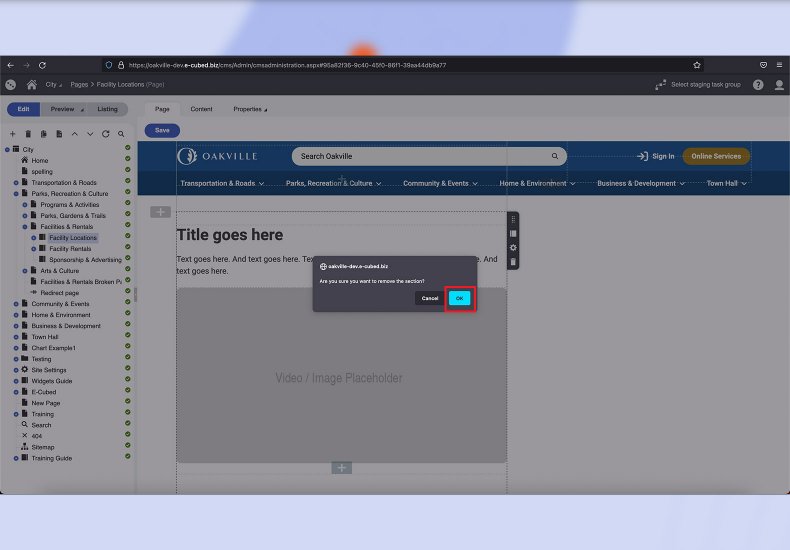790x550 pixels.
Task: Expand the Community & Events tree node
Action: pos(15,304)
